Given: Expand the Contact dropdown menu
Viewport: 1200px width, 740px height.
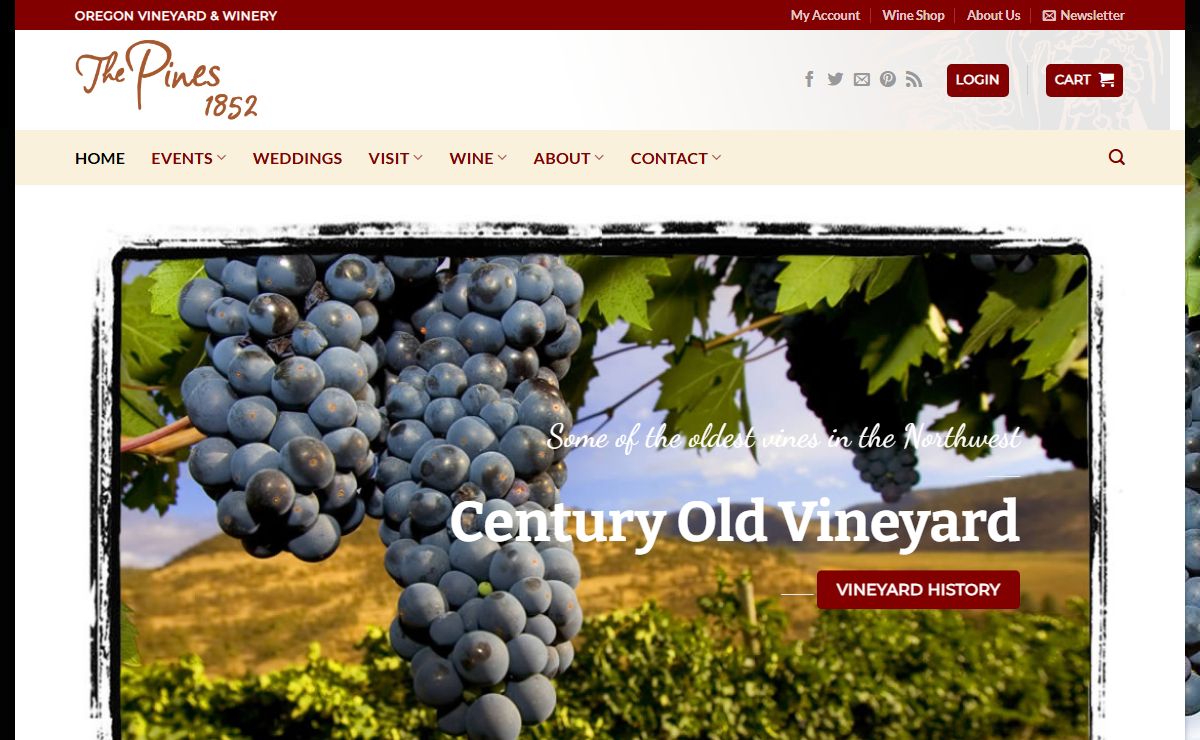Looking at the screenshot, I should coord(676,158).
